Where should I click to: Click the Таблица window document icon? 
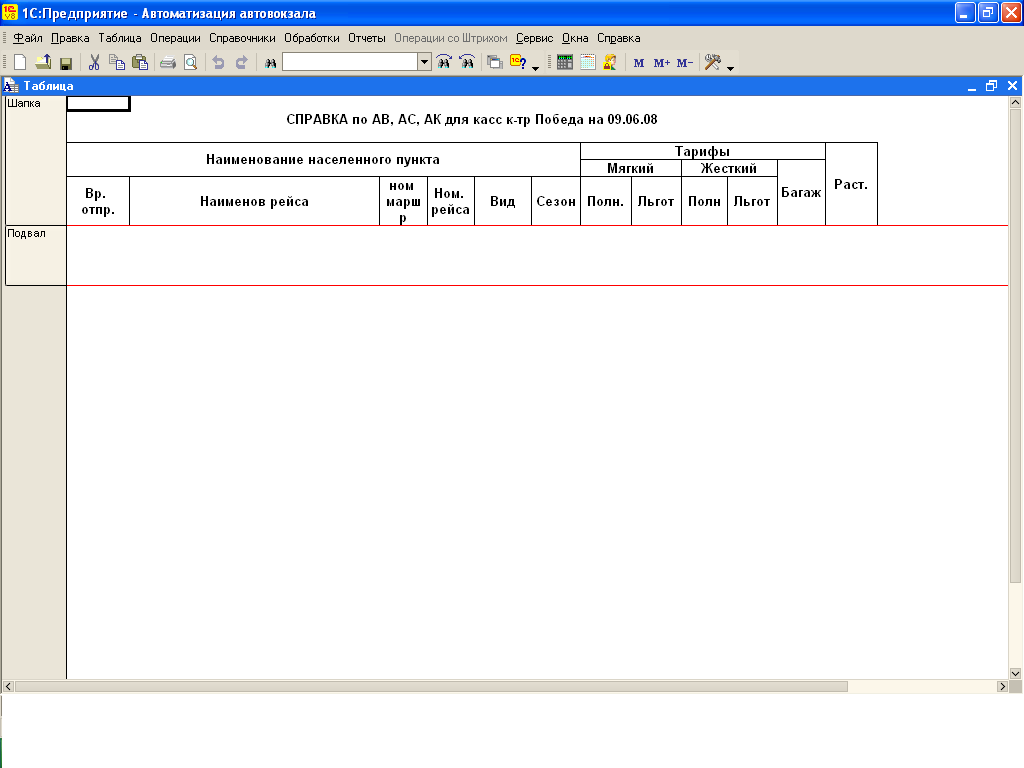pyautogui.click(x=11, y=86)
